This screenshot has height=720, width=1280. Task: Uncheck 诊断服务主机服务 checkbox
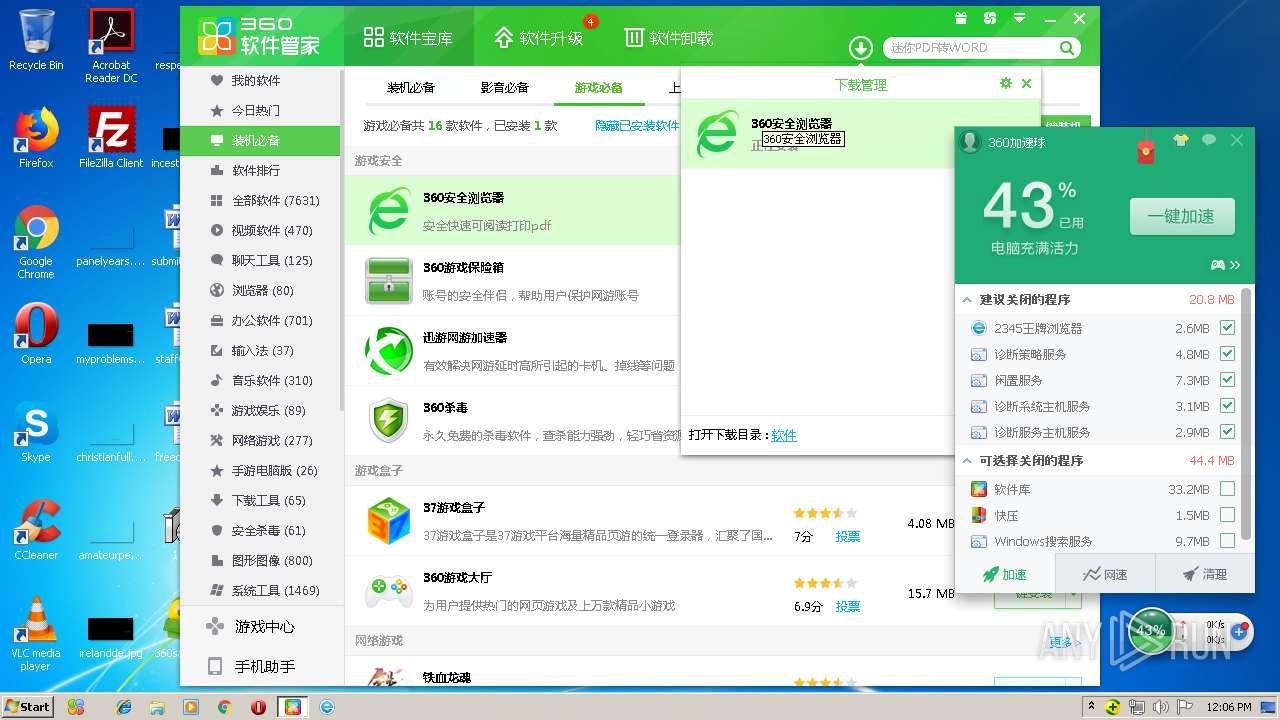click(x=1227, y=432)
